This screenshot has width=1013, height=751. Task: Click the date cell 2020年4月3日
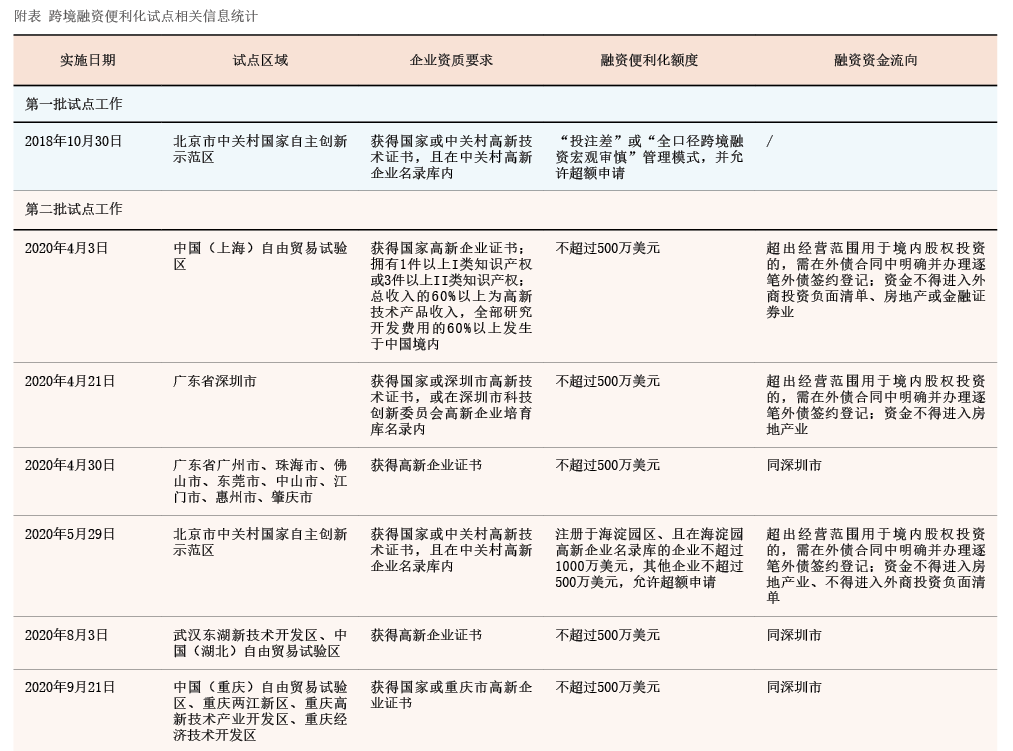point(67,248)
